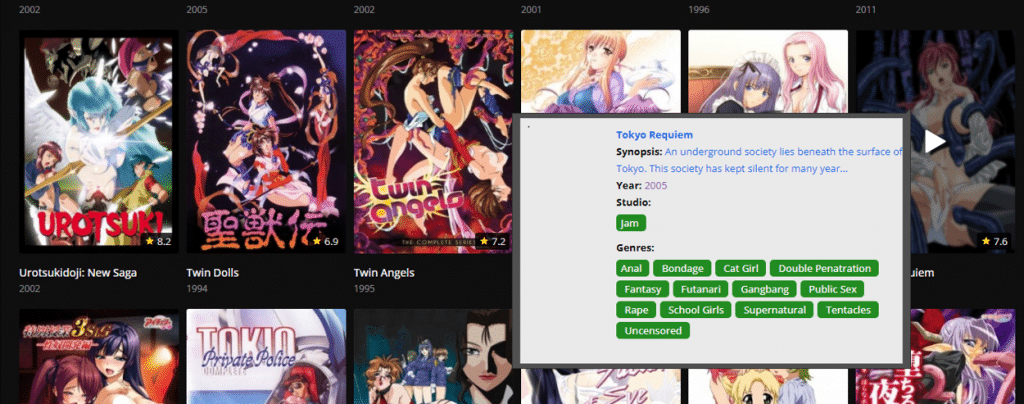Click the synopsis text in the popup
This screenshot has height=404, width=1024.
[x=760, y=160]
